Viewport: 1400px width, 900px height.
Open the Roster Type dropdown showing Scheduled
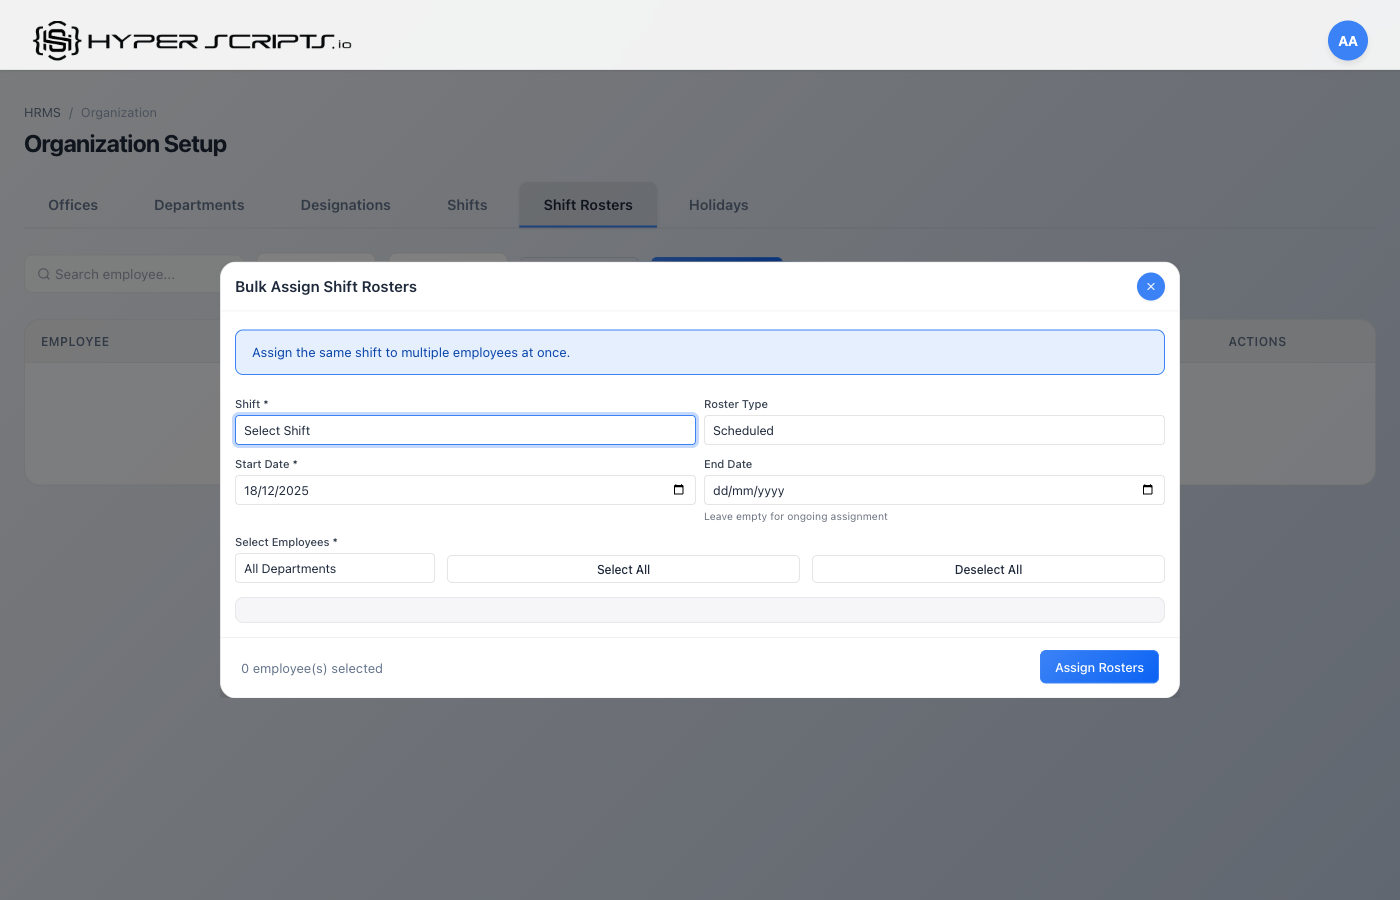934,430
